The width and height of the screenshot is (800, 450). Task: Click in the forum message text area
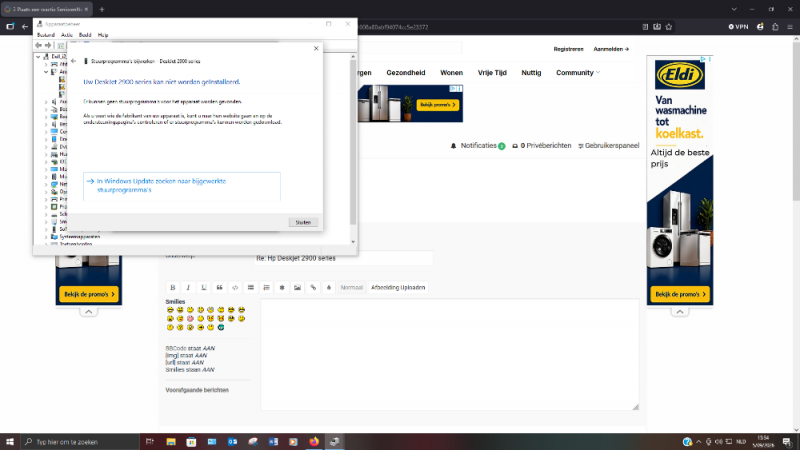coord(449,355)
